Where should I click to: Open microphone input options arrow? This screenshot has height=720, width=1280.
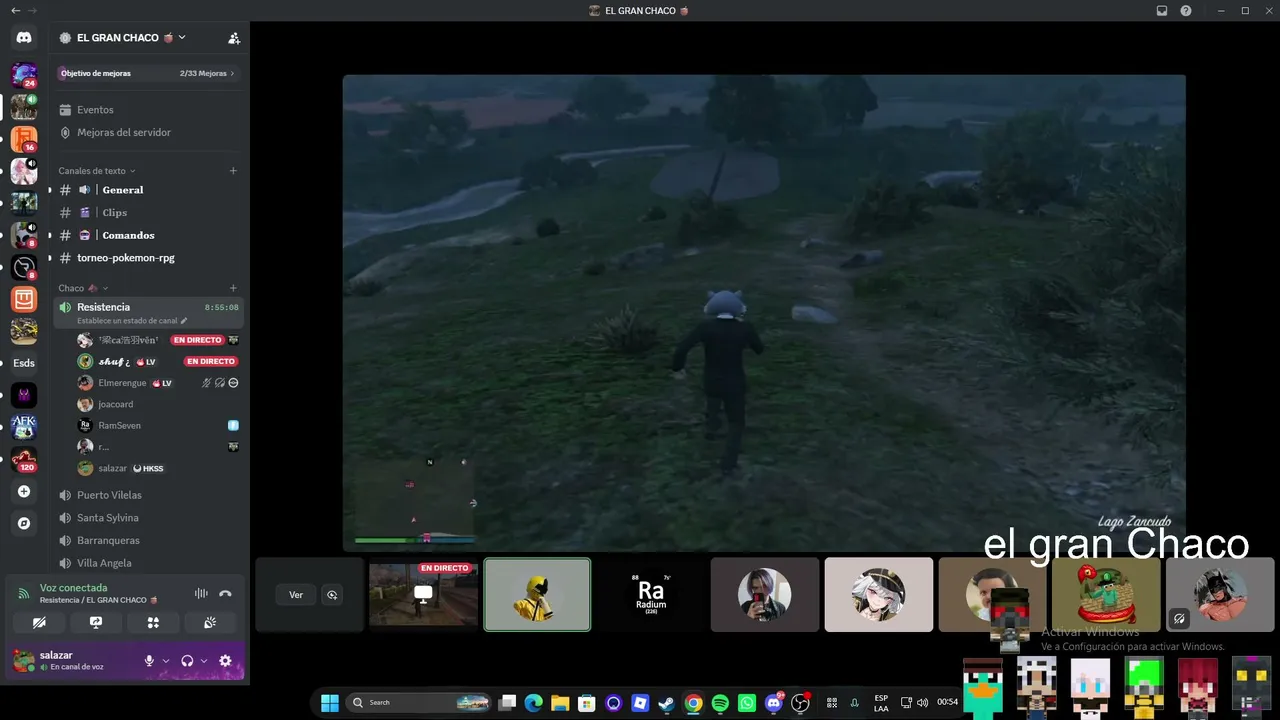point(166,661)
